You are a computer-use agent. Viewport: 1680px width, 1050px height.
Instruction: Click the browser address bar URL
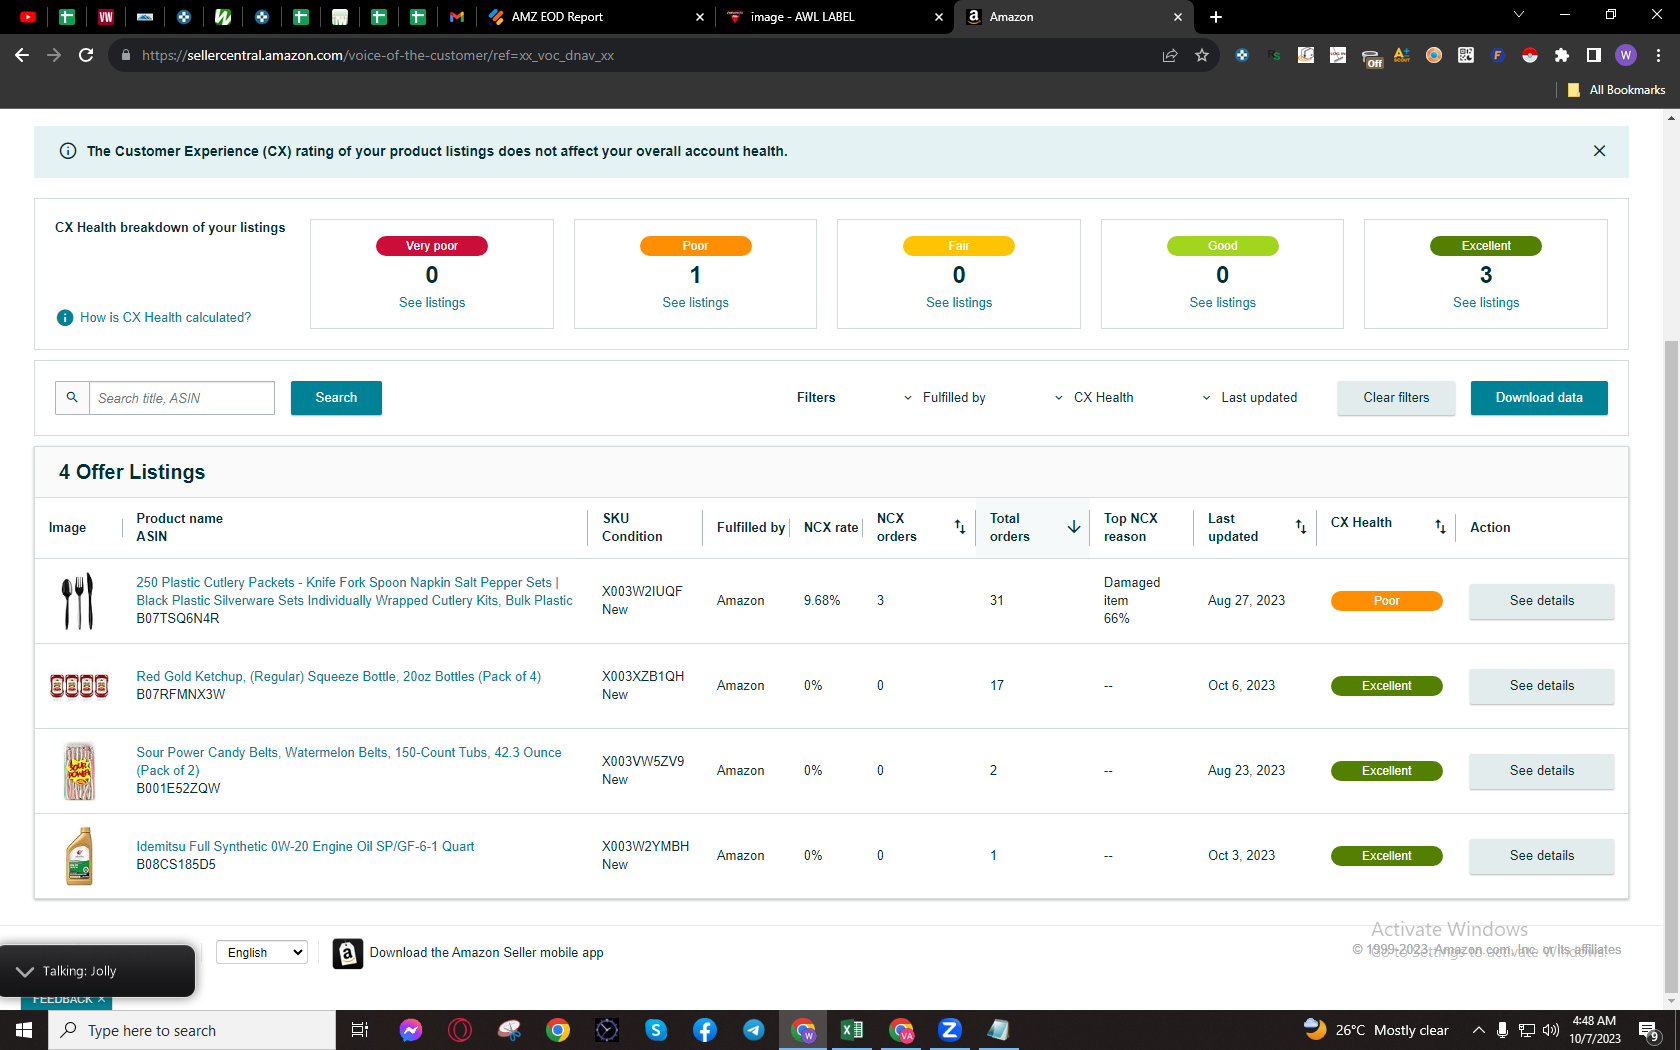378,55
